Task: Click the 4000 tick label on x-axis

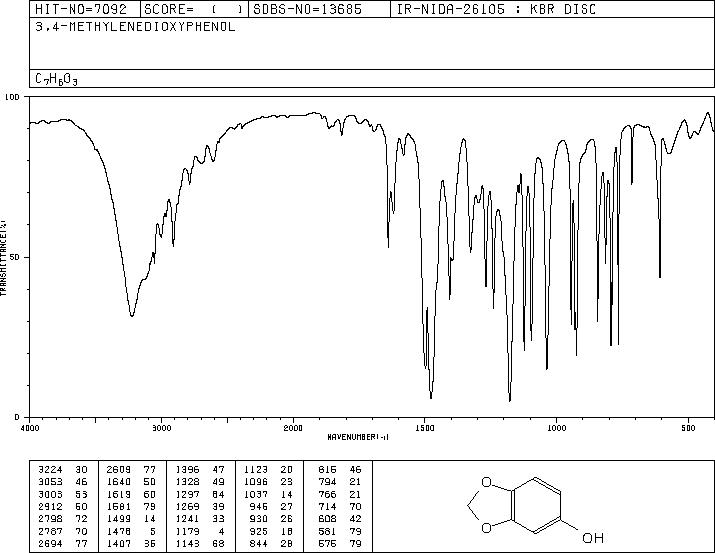Action: point(30,428)
